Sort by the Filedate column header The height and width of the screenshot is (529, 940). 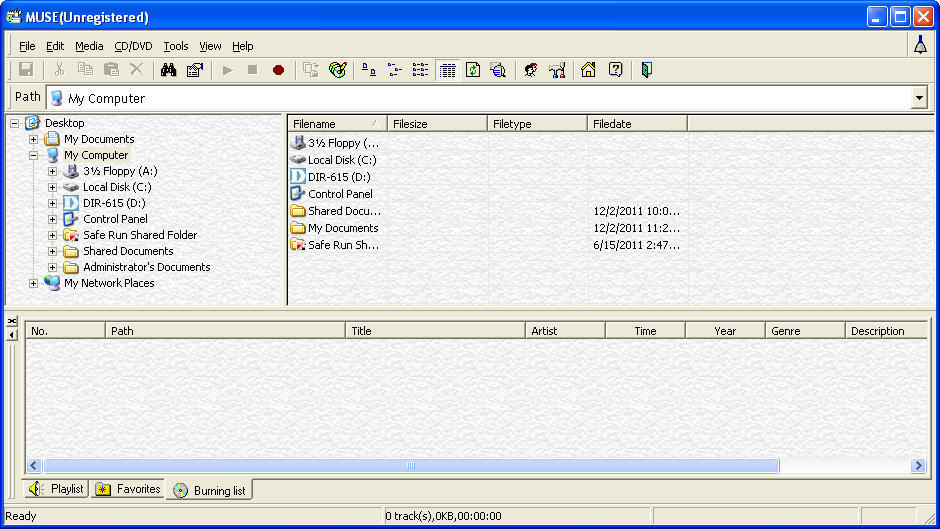pyautogui.click(x=637, y=124)
